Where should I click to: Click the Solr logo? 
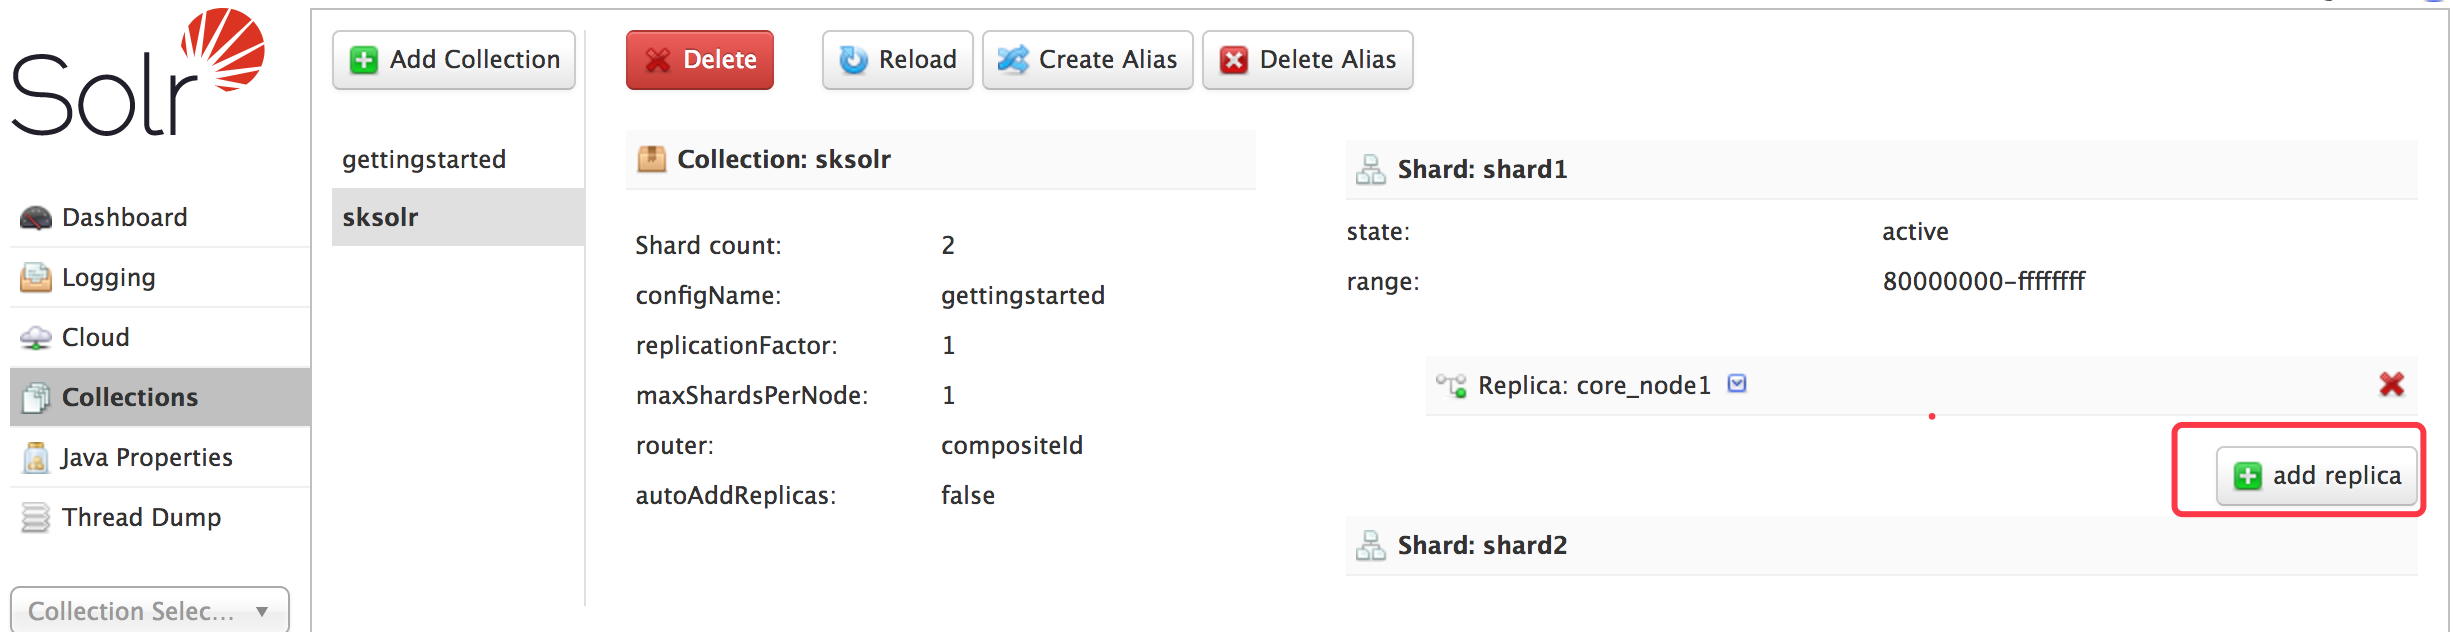[x=138, y=72]
